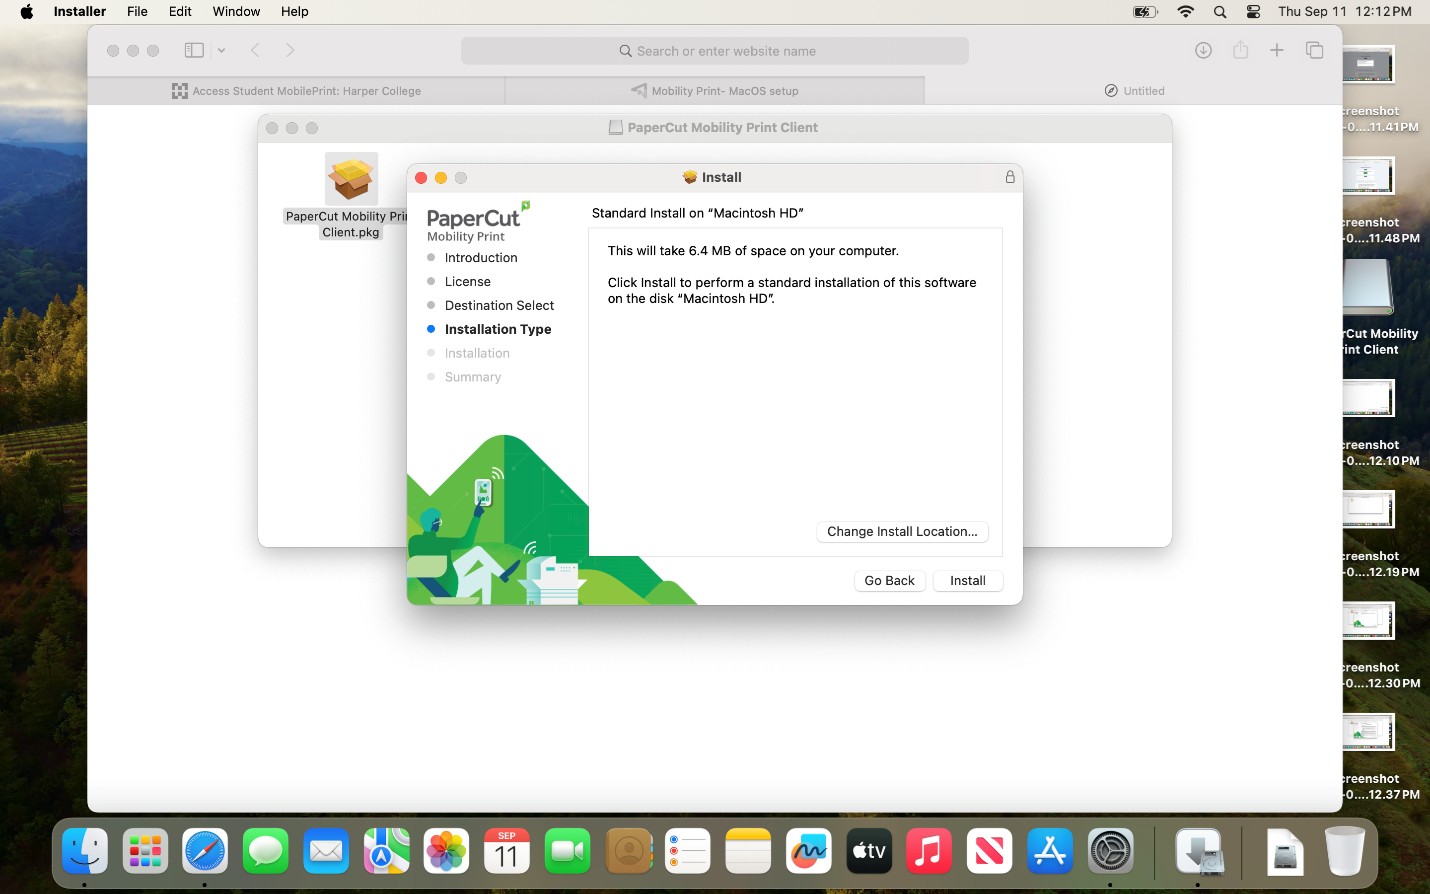
Task: Open the 12.37 PM screenshot thumbnail on the desktop
Action: (1367, 731)
